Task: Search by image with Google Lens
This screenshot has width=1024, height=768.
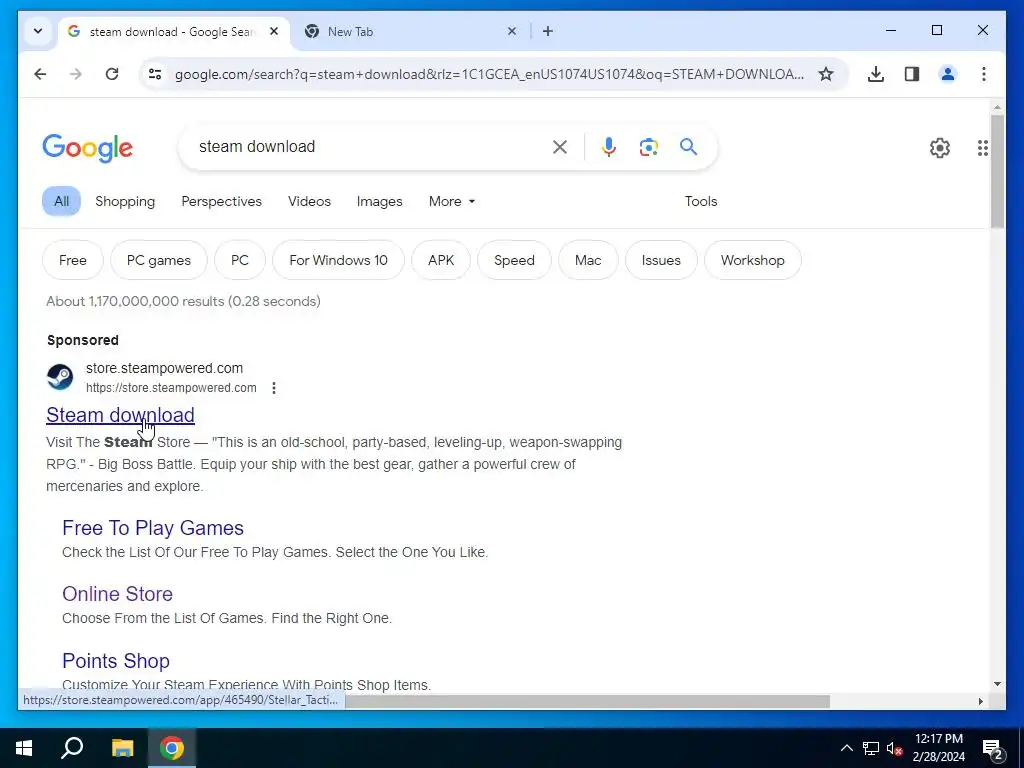Action: point(648,147)
